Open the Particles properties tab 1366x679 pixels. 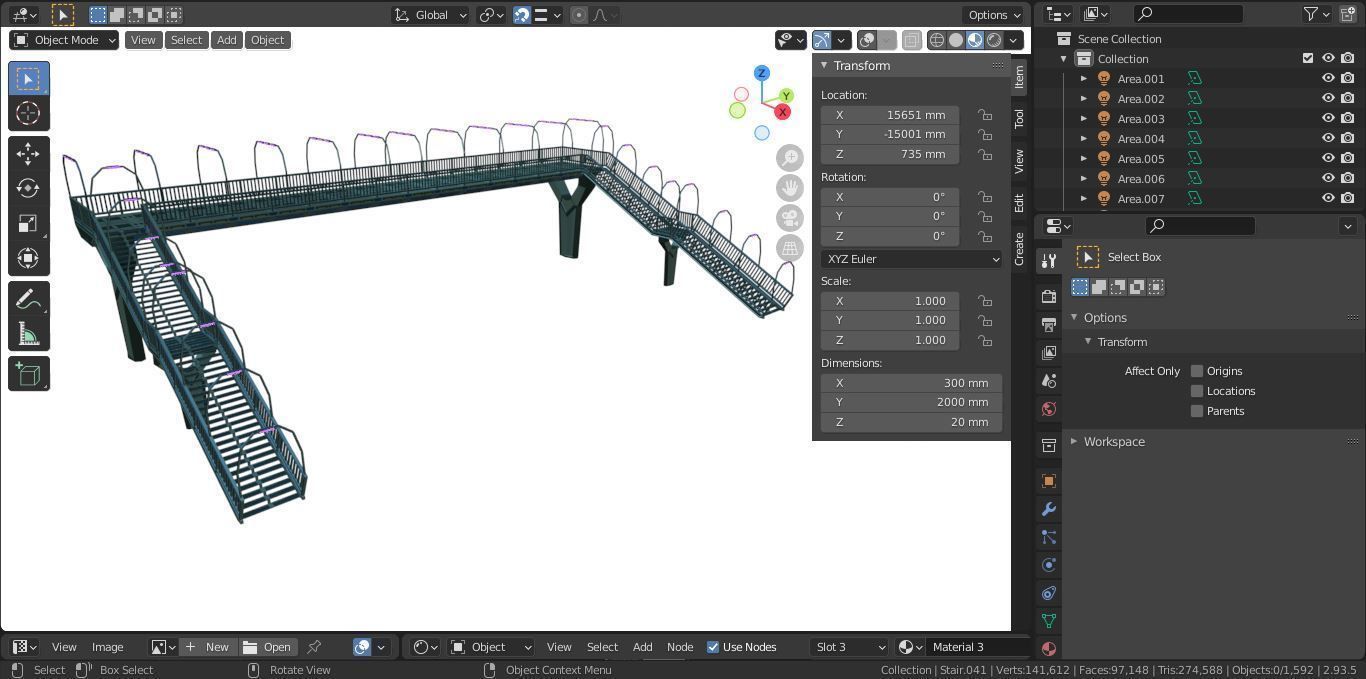(x=1049, y=537)
